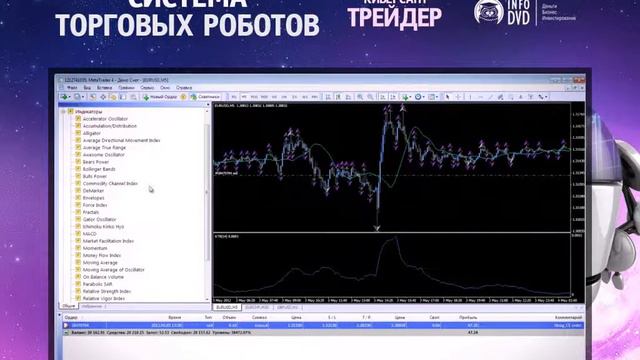Open the Templates dropdown arrow
Image resolution: width=640 pixels, height=360 pixels.
[437, 97]
